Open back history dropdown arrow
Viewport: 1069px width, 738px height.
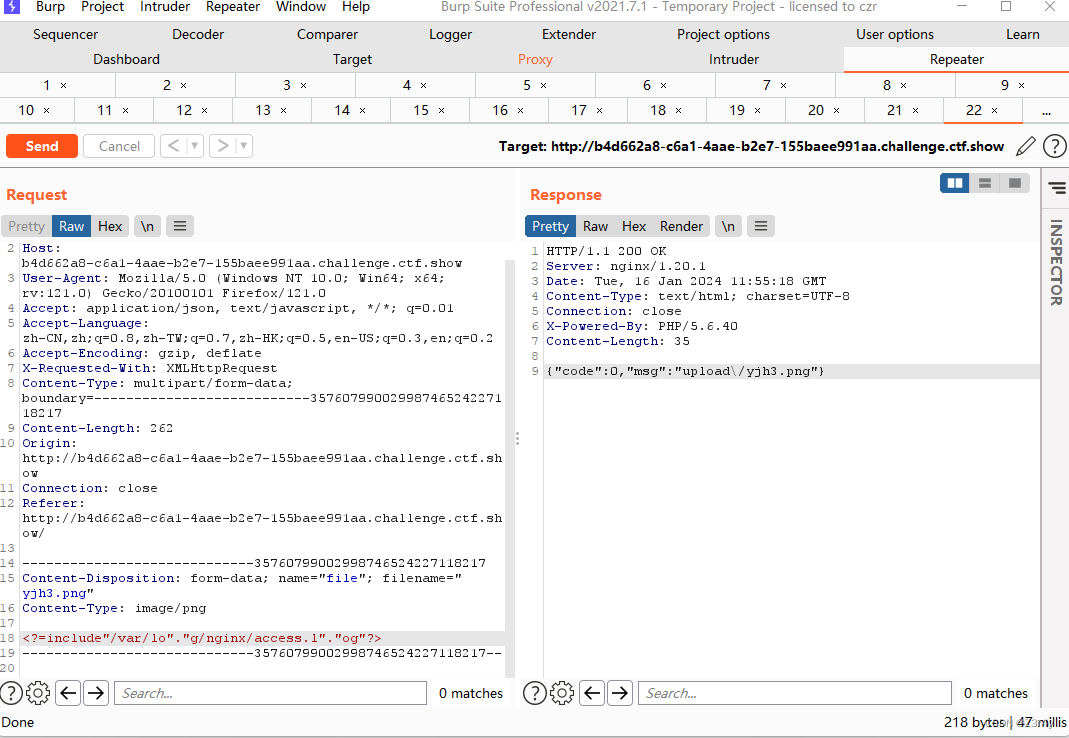point(195,145)
